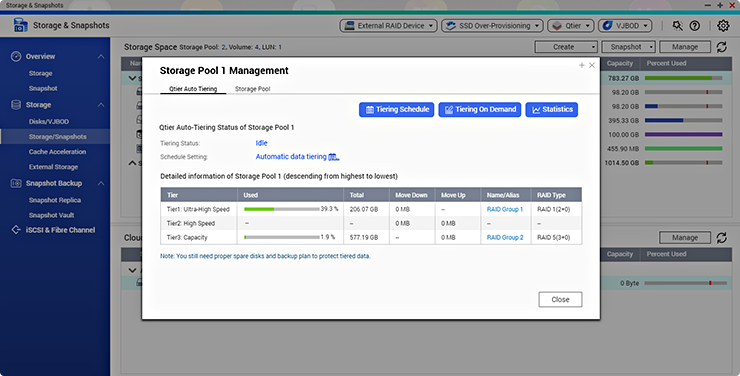Click the 1014.50 GB capacity cell

tap(622, 163)
